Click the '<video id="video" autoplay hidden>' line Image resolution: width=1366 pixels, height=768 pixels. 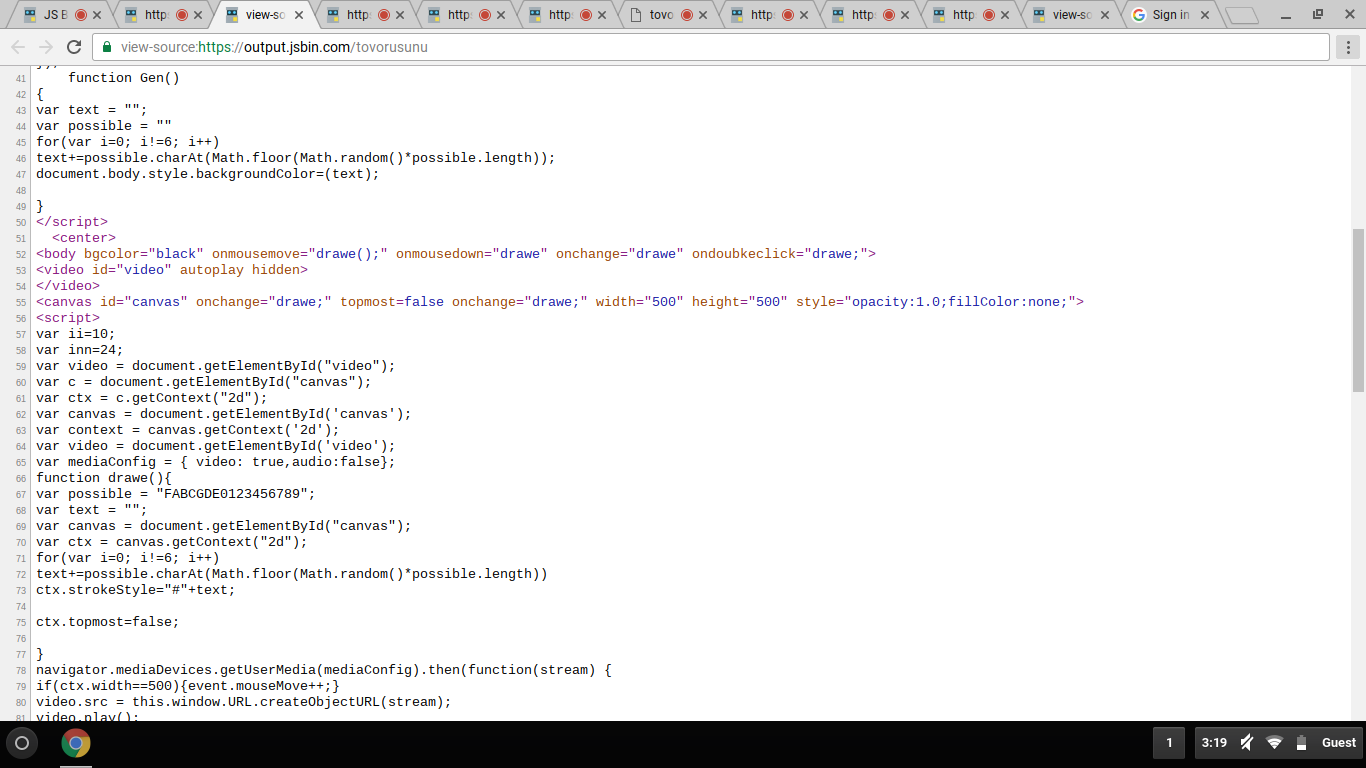[x=172, y=270]
